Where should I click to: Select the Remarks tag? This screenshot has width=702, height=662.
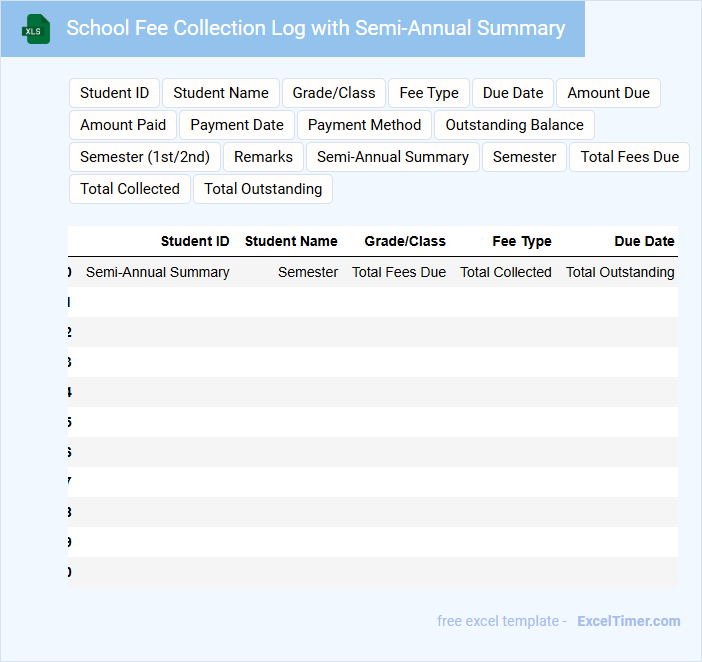[263, 157]
